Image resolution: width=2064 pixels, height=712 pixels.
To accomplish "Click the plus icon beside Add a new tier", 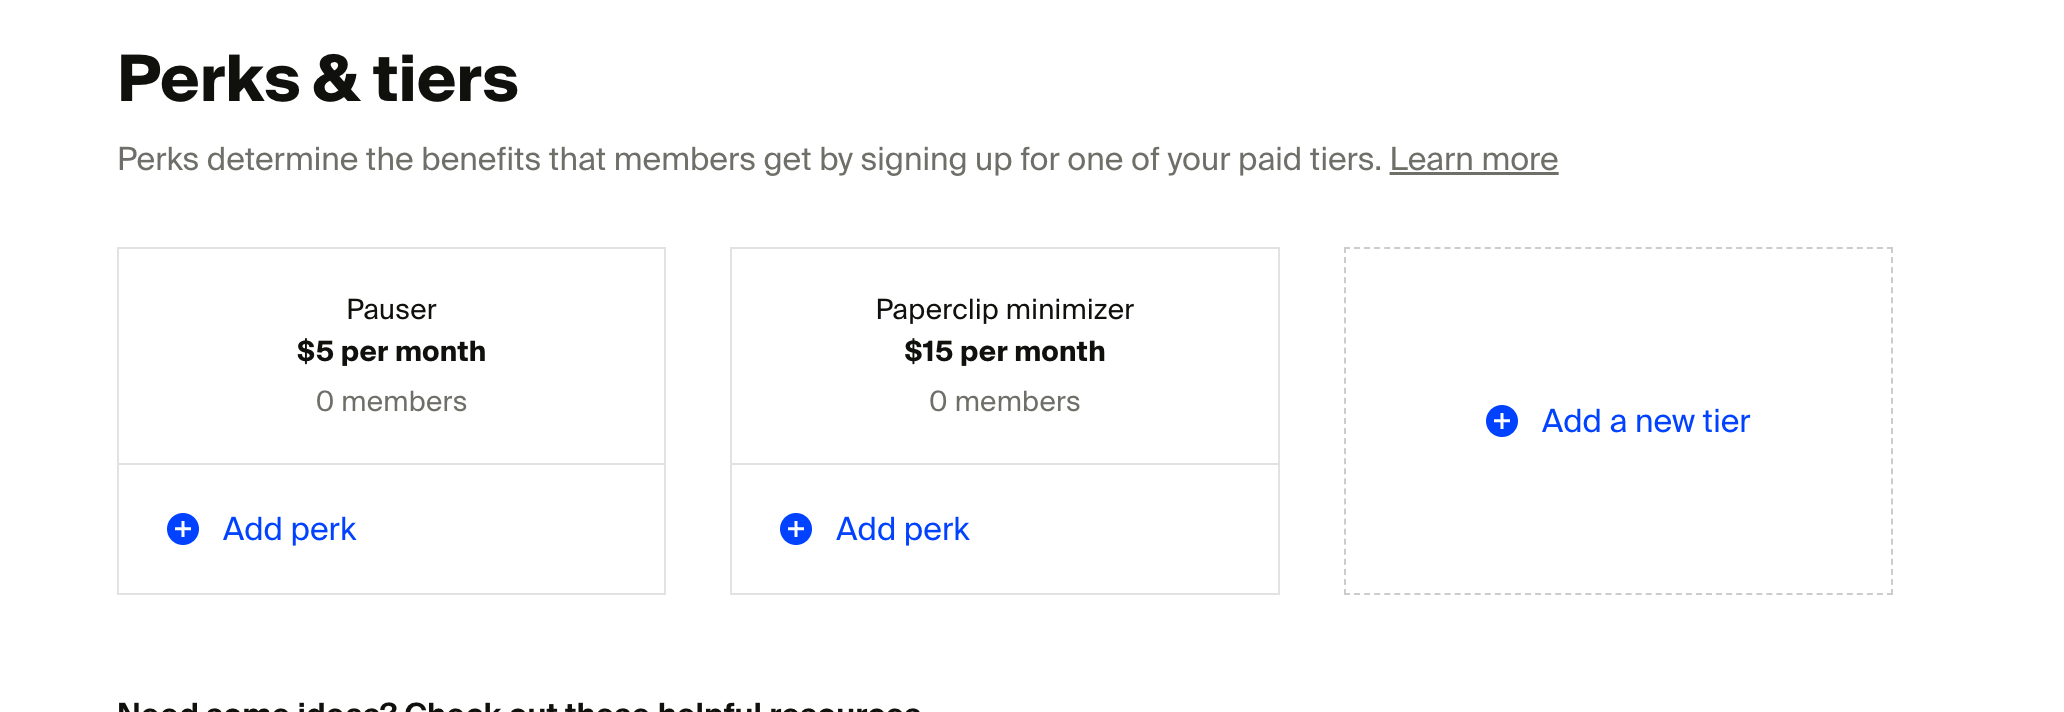I will [1502, 421].
